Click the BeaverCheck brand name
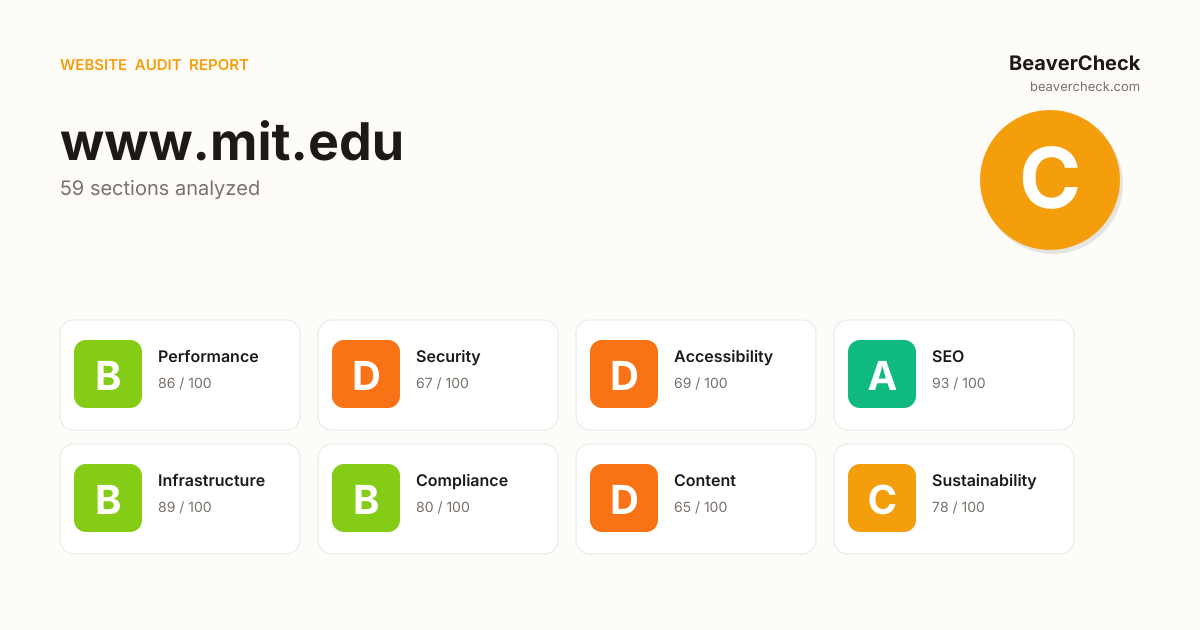Viewport: 1200px width, 630px height. point(1074,63)
